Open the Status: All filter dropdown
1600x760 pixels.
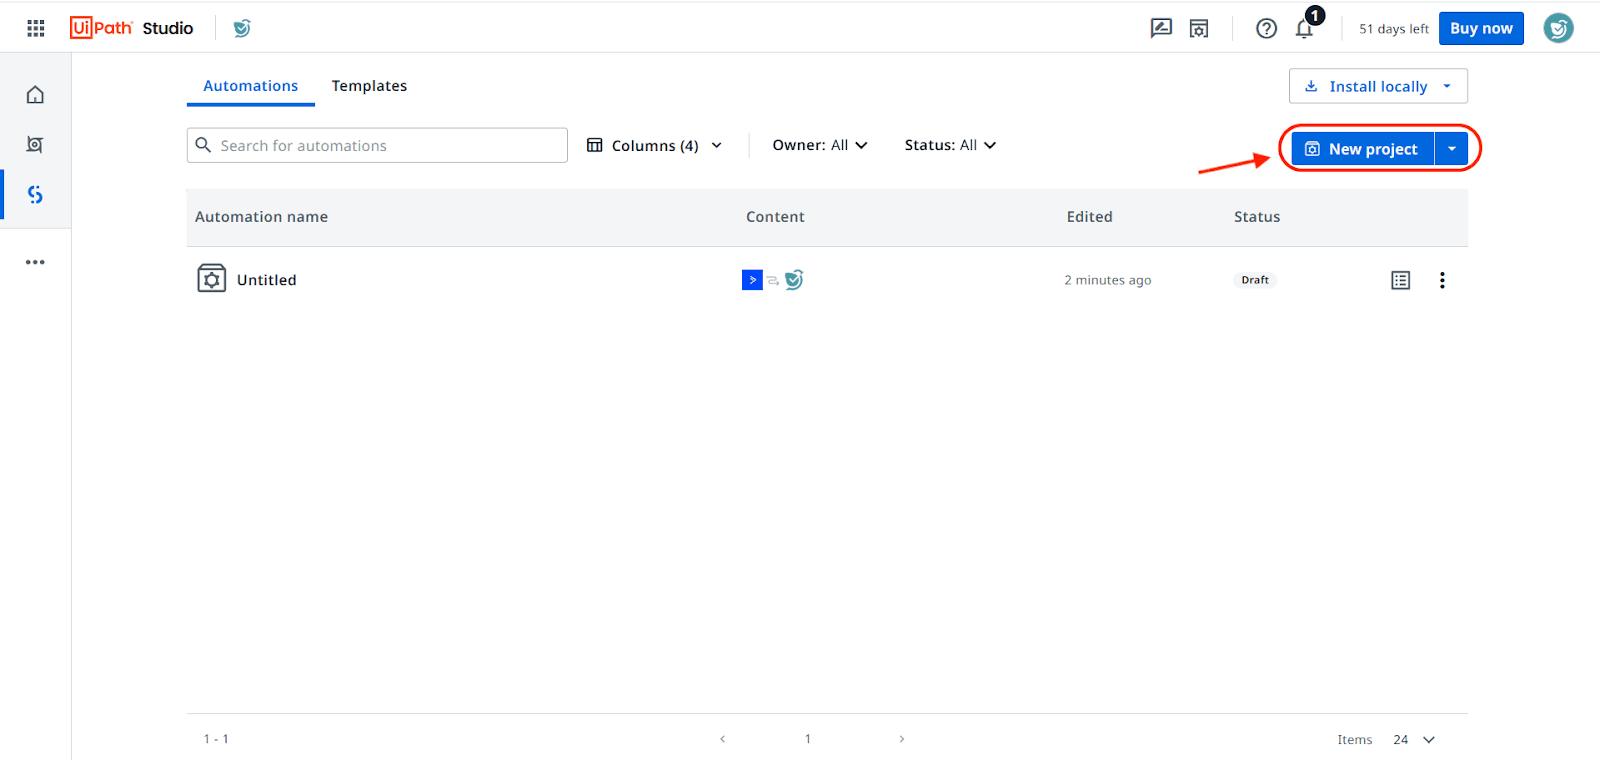tap(950, 145)
